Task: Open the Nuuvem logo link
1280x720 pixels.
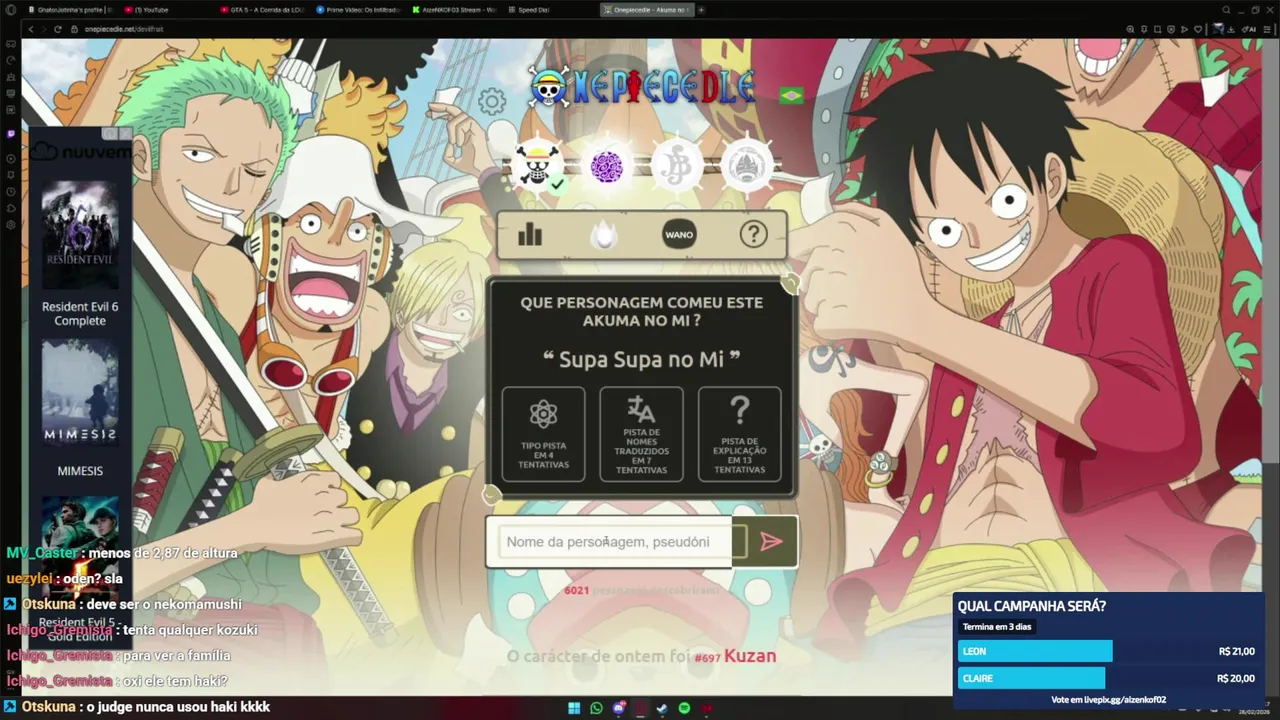Action: pyautogui.click(x=81, y=152)
